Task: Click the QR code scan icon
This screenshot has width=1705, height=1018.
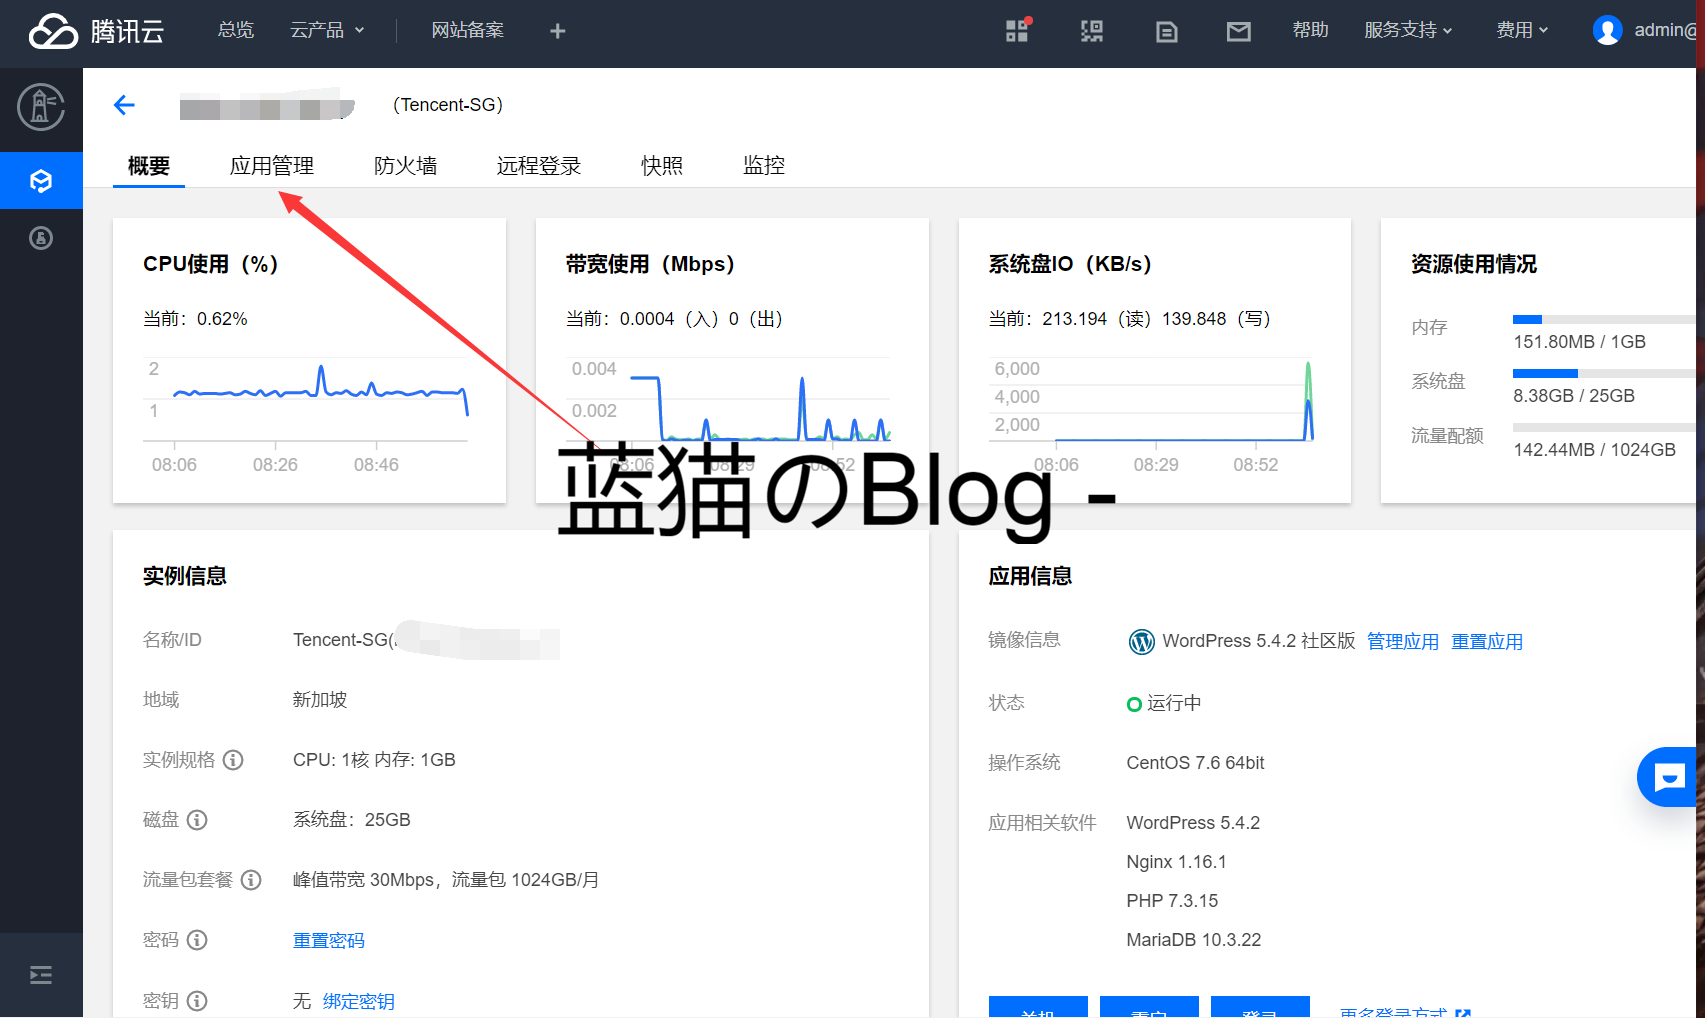Action: [x=1092, y=31]
